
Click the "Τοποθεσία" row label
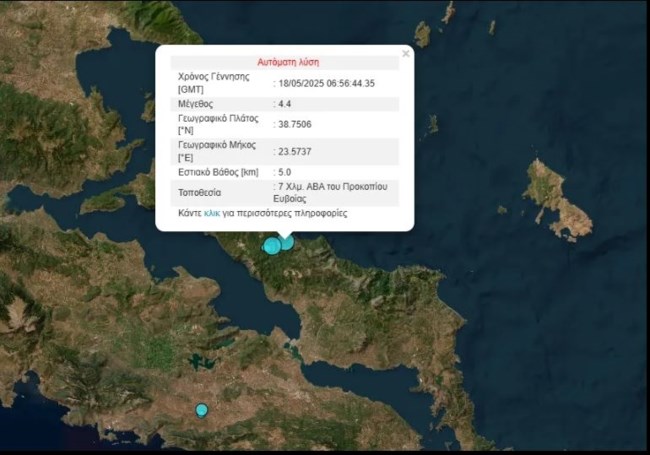pyautogui.click(x=199, y=192)
